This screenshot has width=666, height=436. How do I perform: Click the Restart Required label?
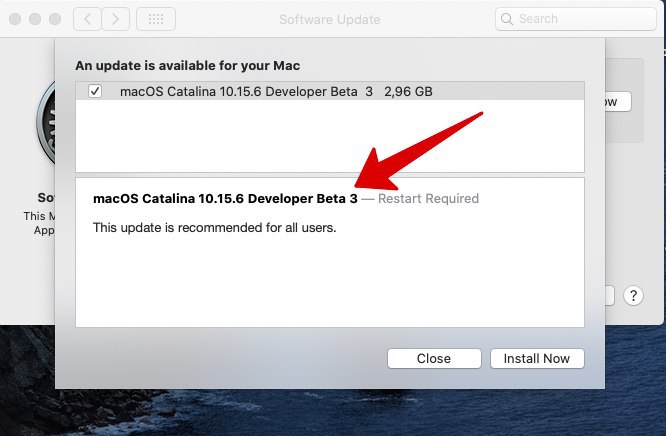coord(428,198)
